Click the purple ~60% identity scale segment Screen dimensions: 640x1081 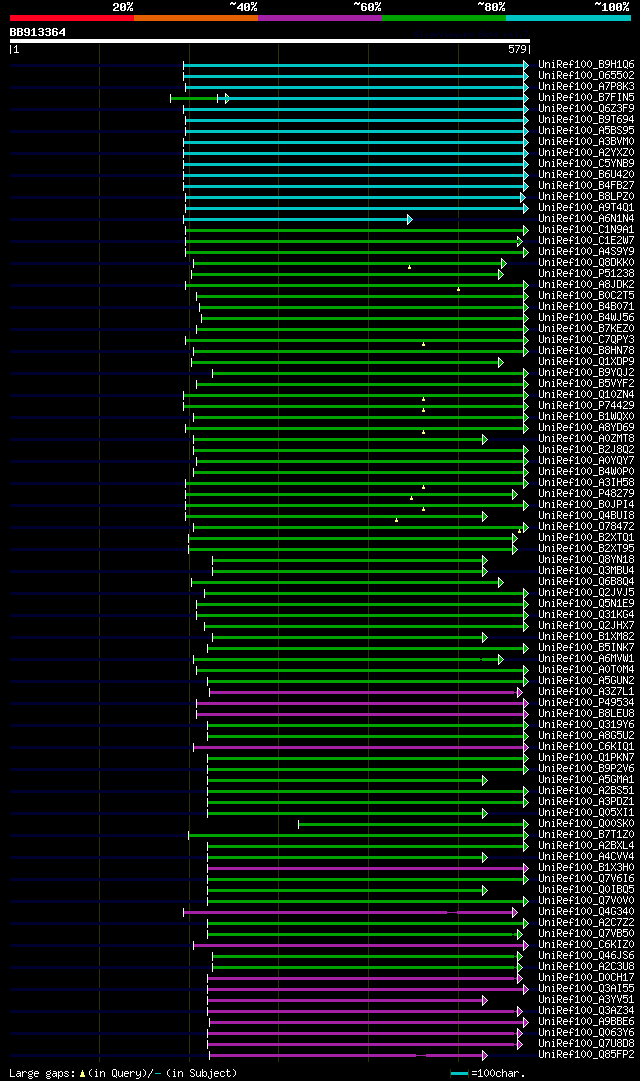pos(320,18)
